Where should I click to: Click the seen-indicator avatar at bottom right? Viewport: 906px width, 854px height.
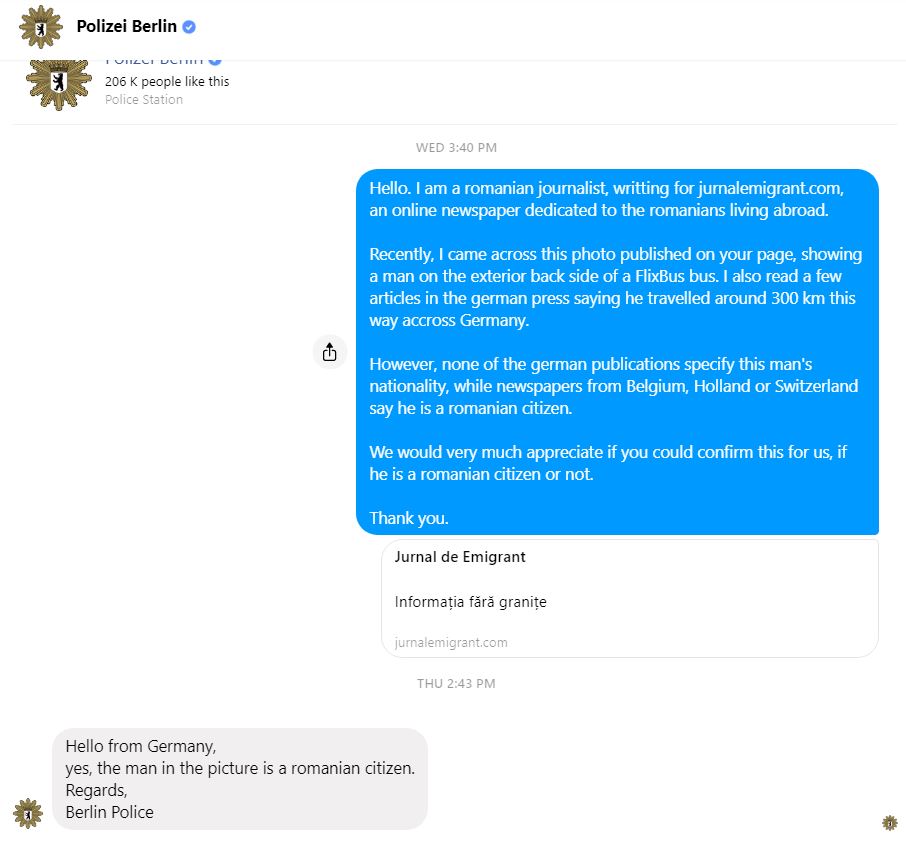(x=890, y=822)
